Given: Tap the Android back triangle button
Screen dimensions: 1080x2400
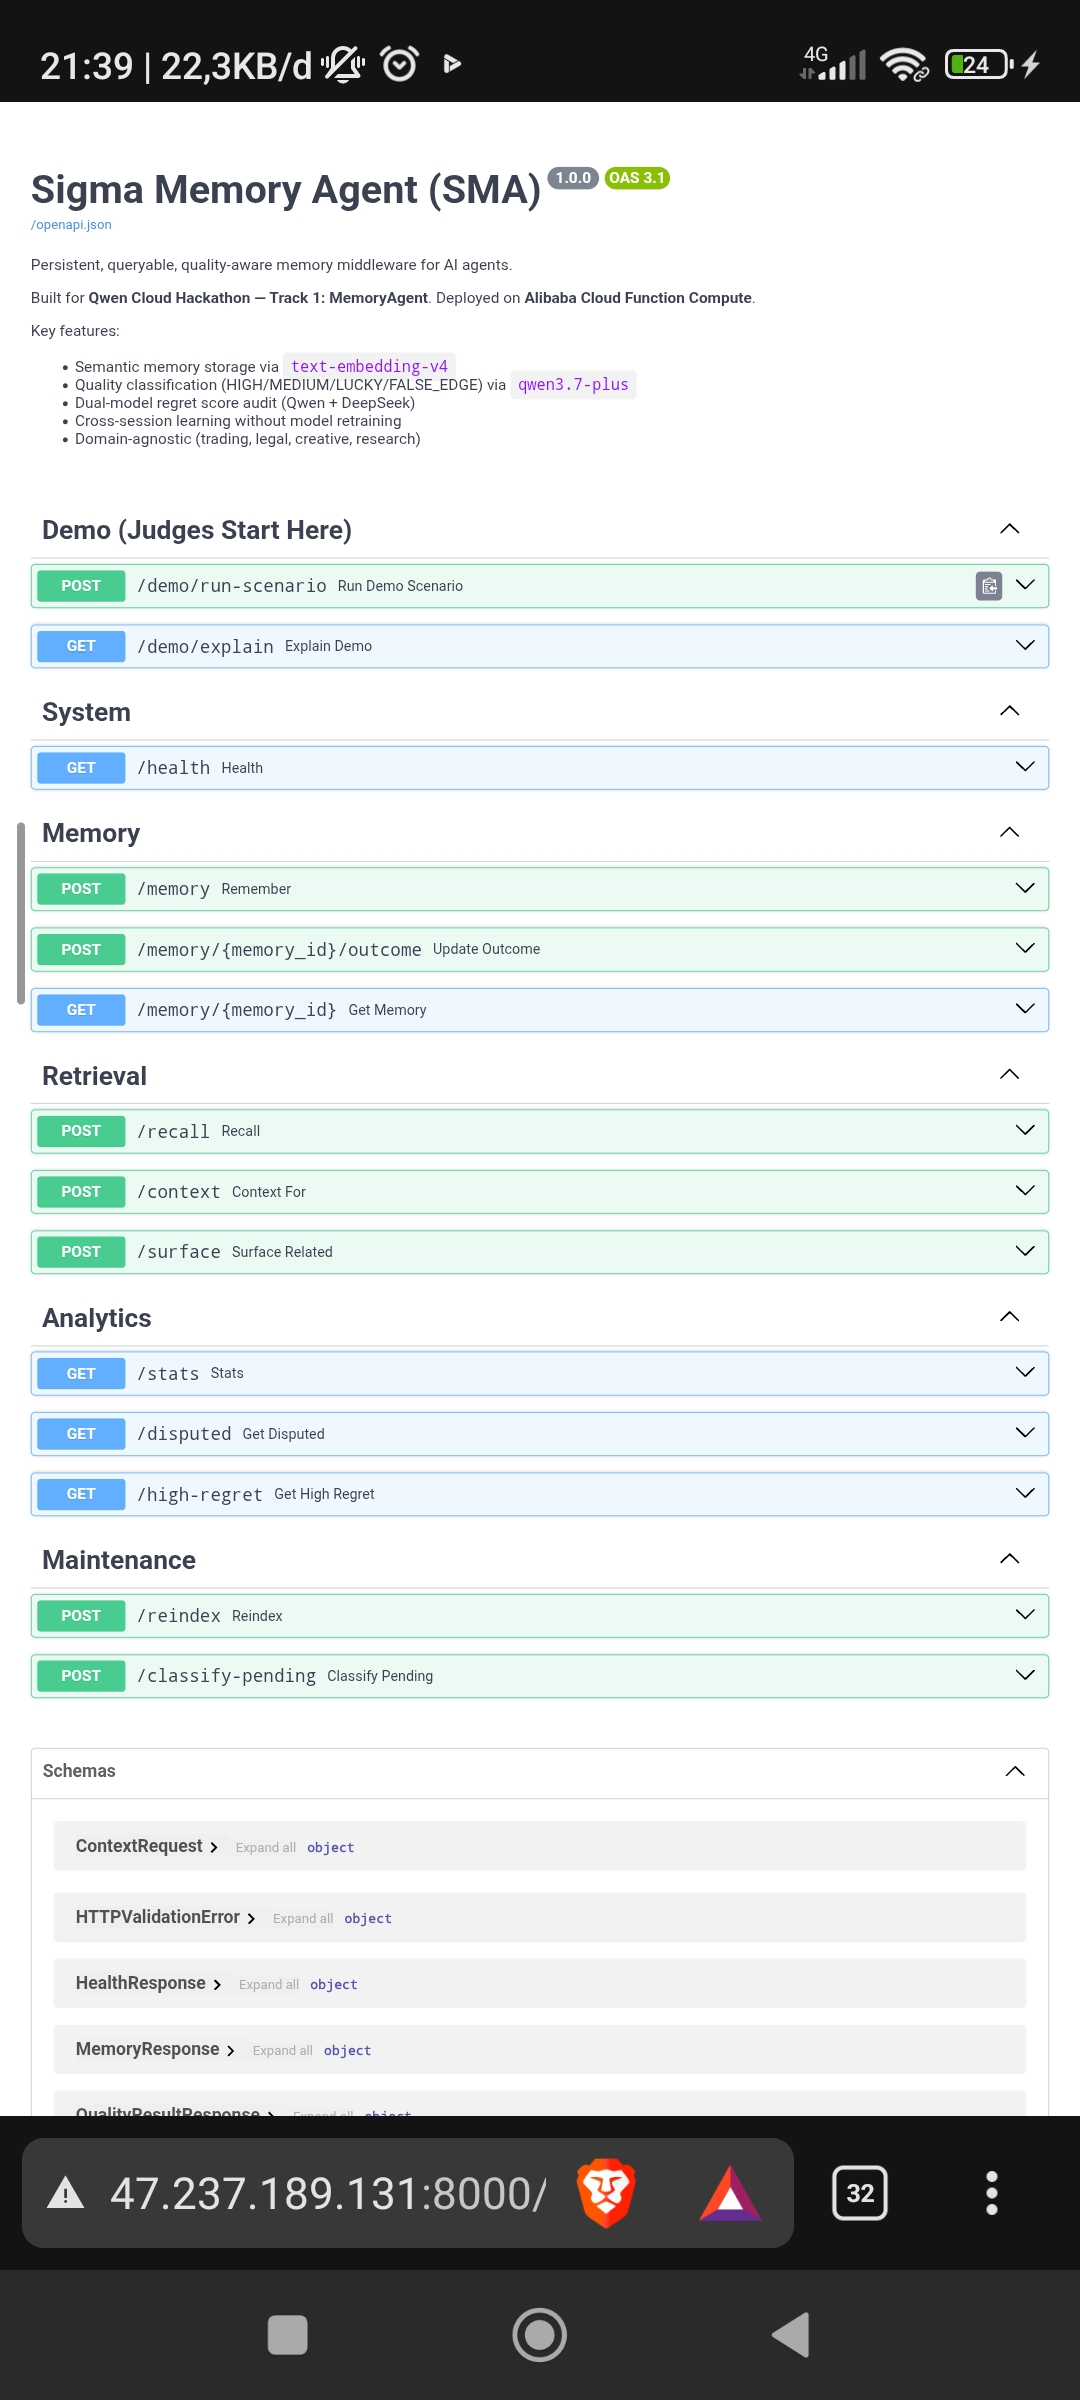Looking at the screenshot, I should [x=791, y=2335].
